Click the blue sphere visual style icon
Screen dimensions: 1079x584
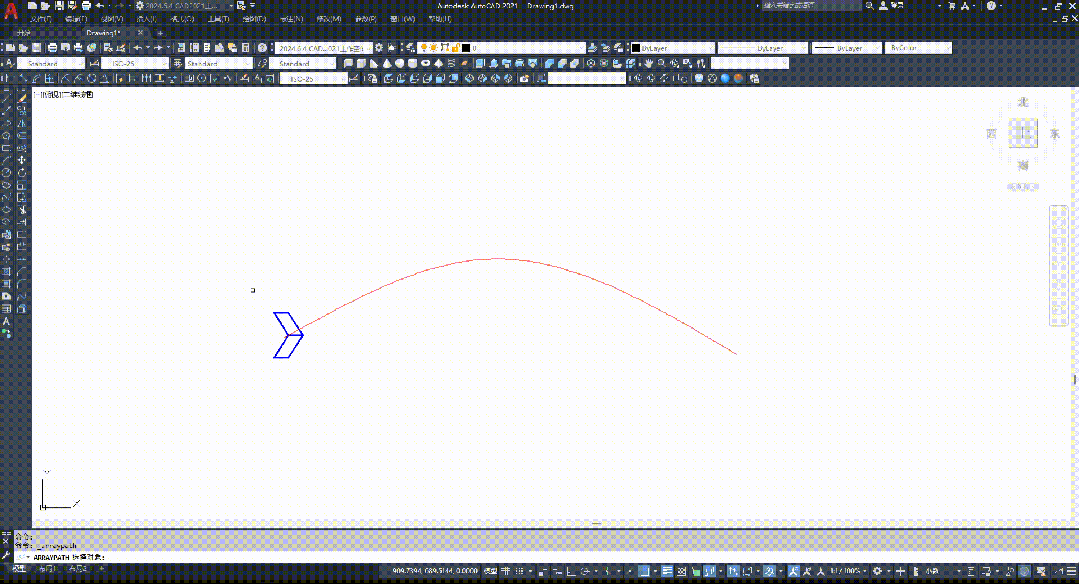point(725,78)
